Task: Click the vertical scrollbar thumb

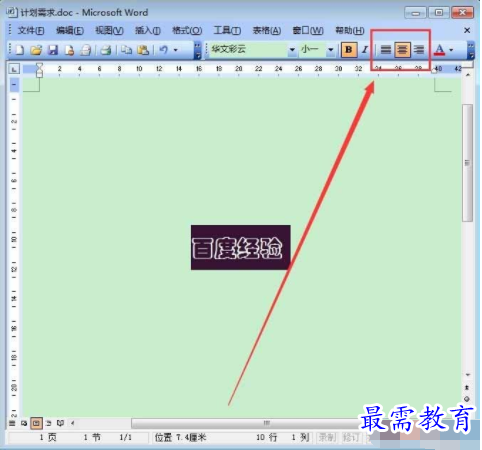Action: (x=467, y=163)
